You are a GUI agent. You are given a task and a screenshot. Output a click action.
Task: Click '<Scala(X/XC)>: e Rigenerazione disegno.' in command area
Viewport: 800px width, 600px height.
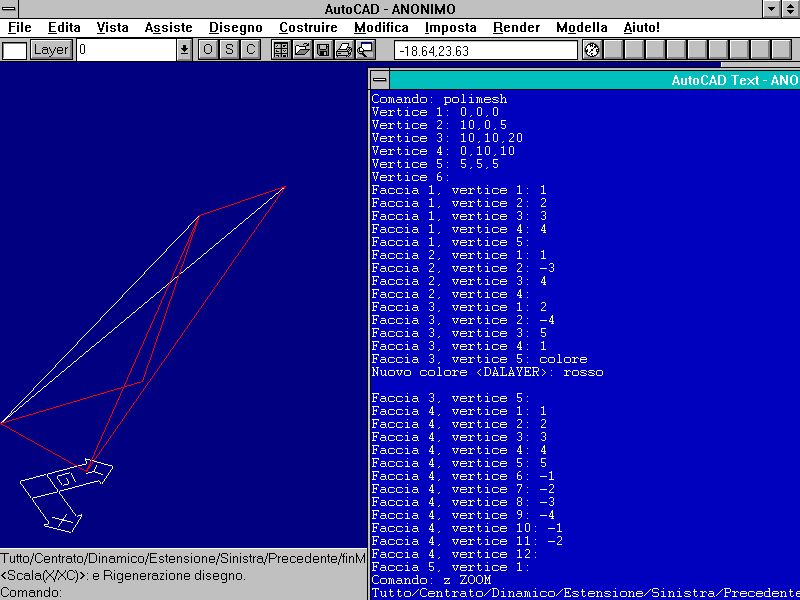(123, 576)
